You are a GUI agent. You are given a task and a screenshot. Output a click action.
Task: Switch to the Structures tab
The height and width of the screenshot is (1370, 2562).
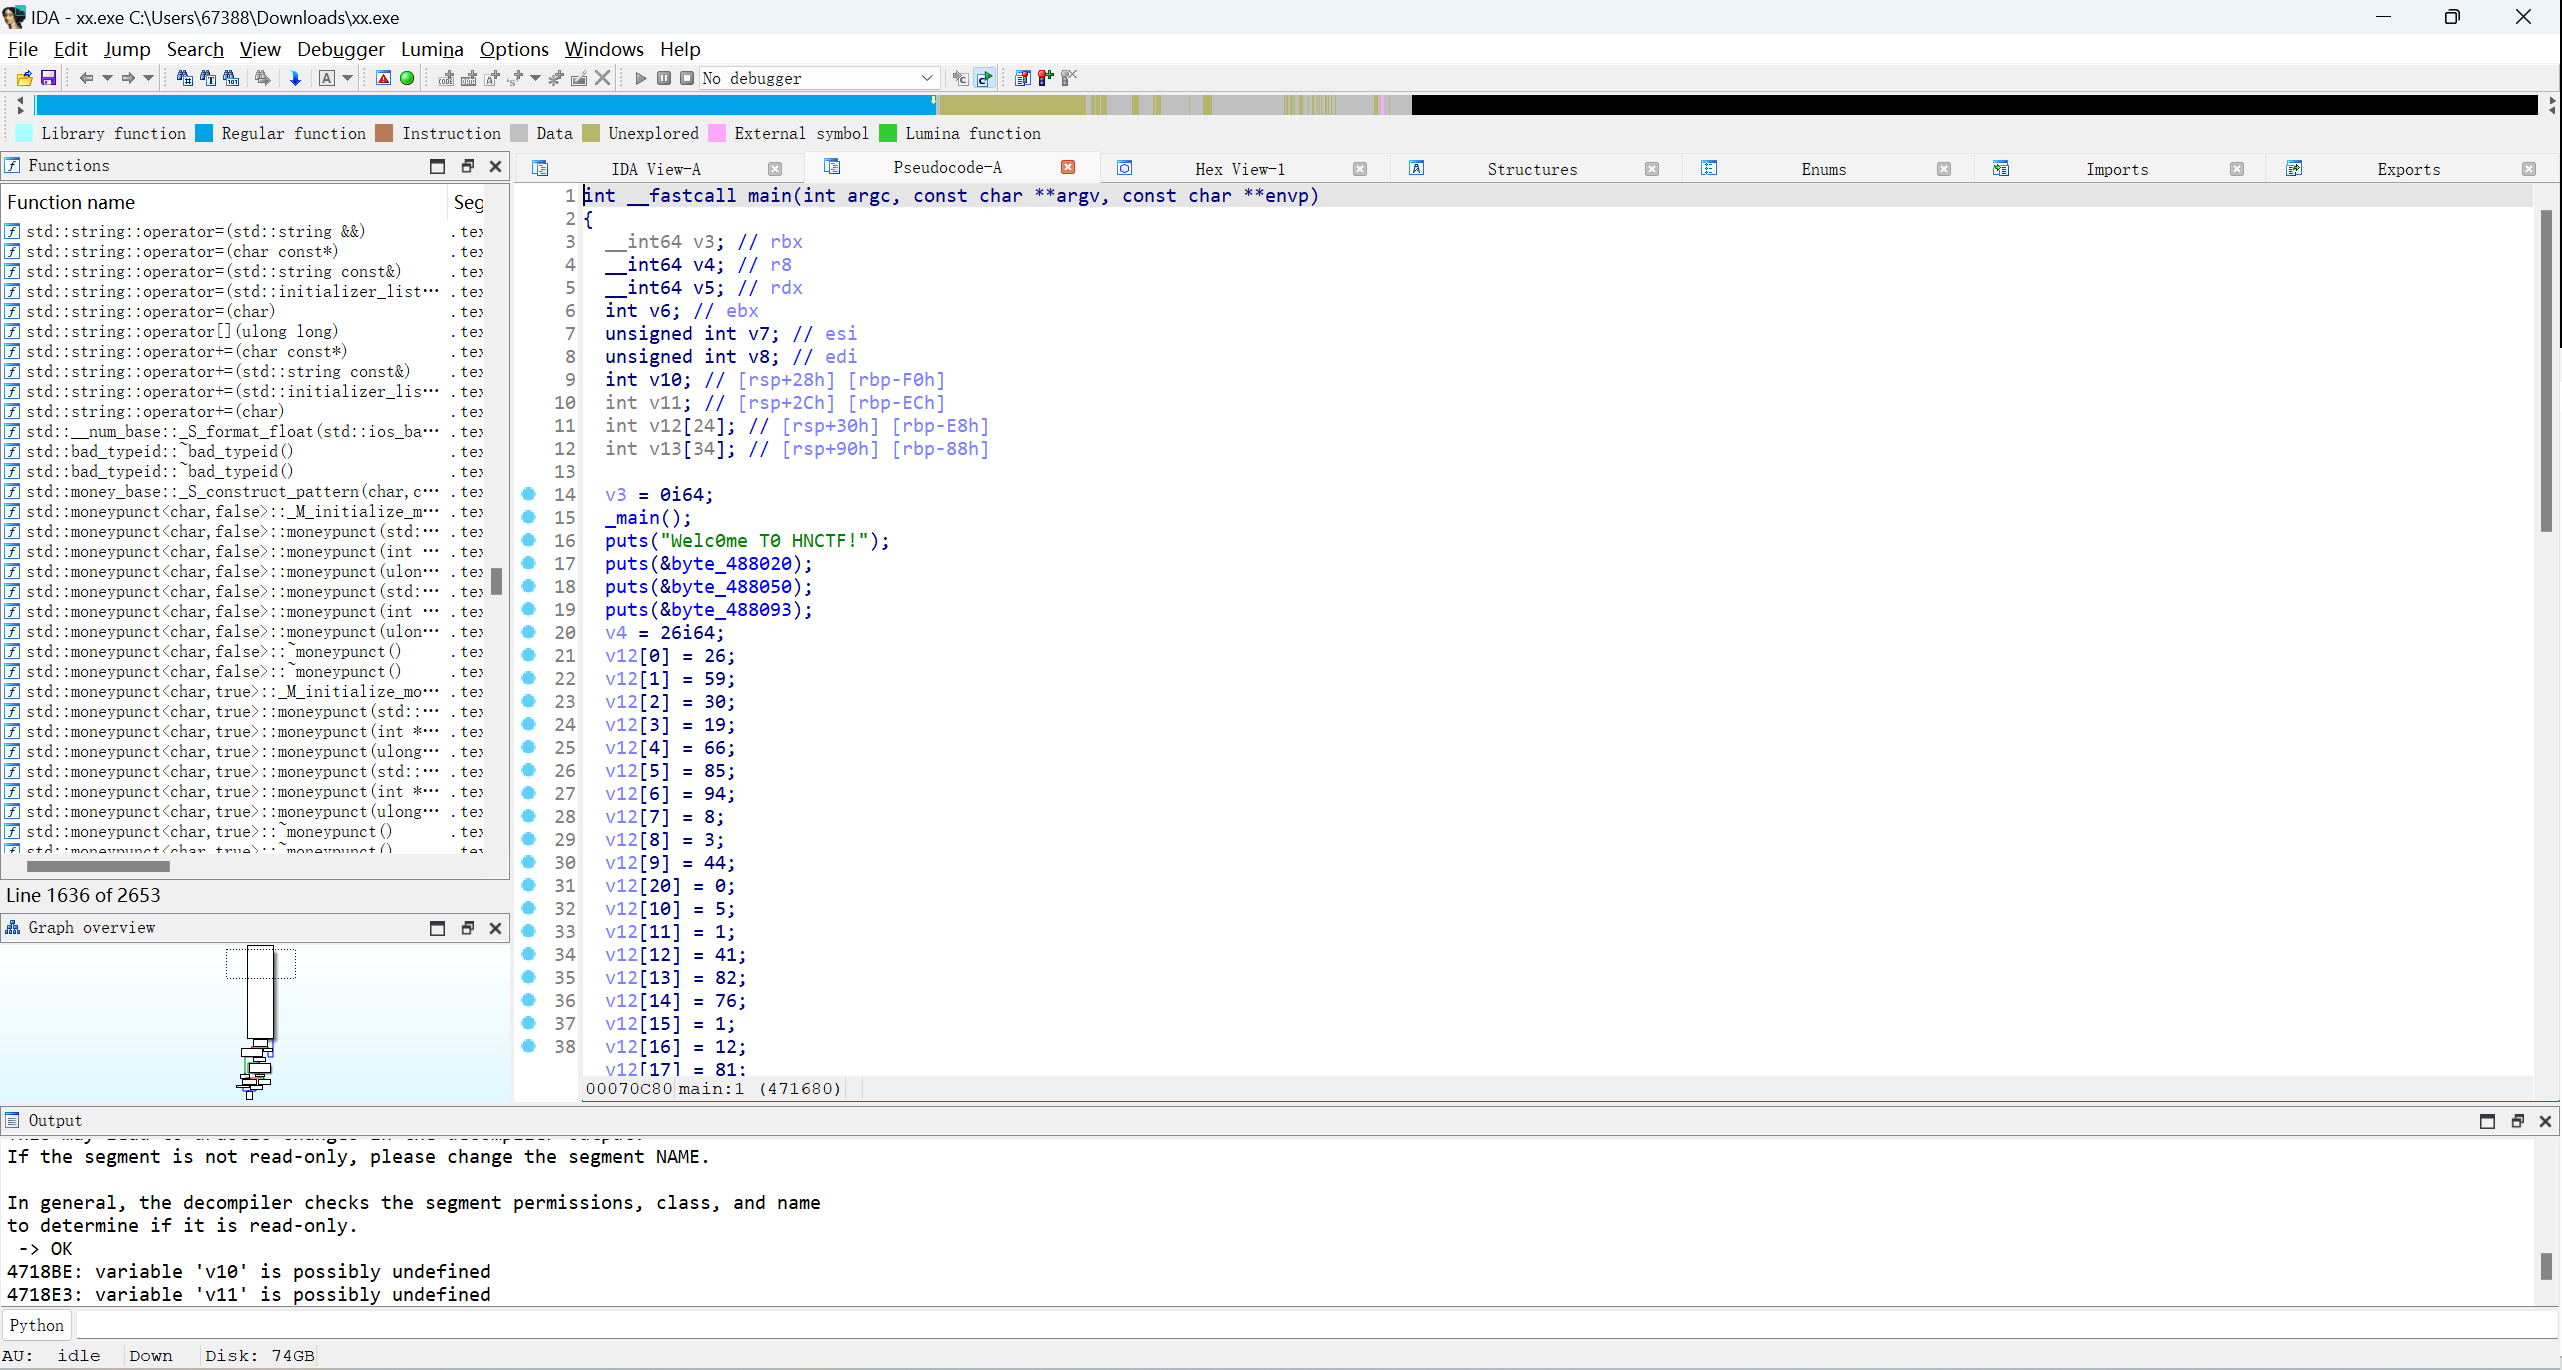tap(1532, 169)
